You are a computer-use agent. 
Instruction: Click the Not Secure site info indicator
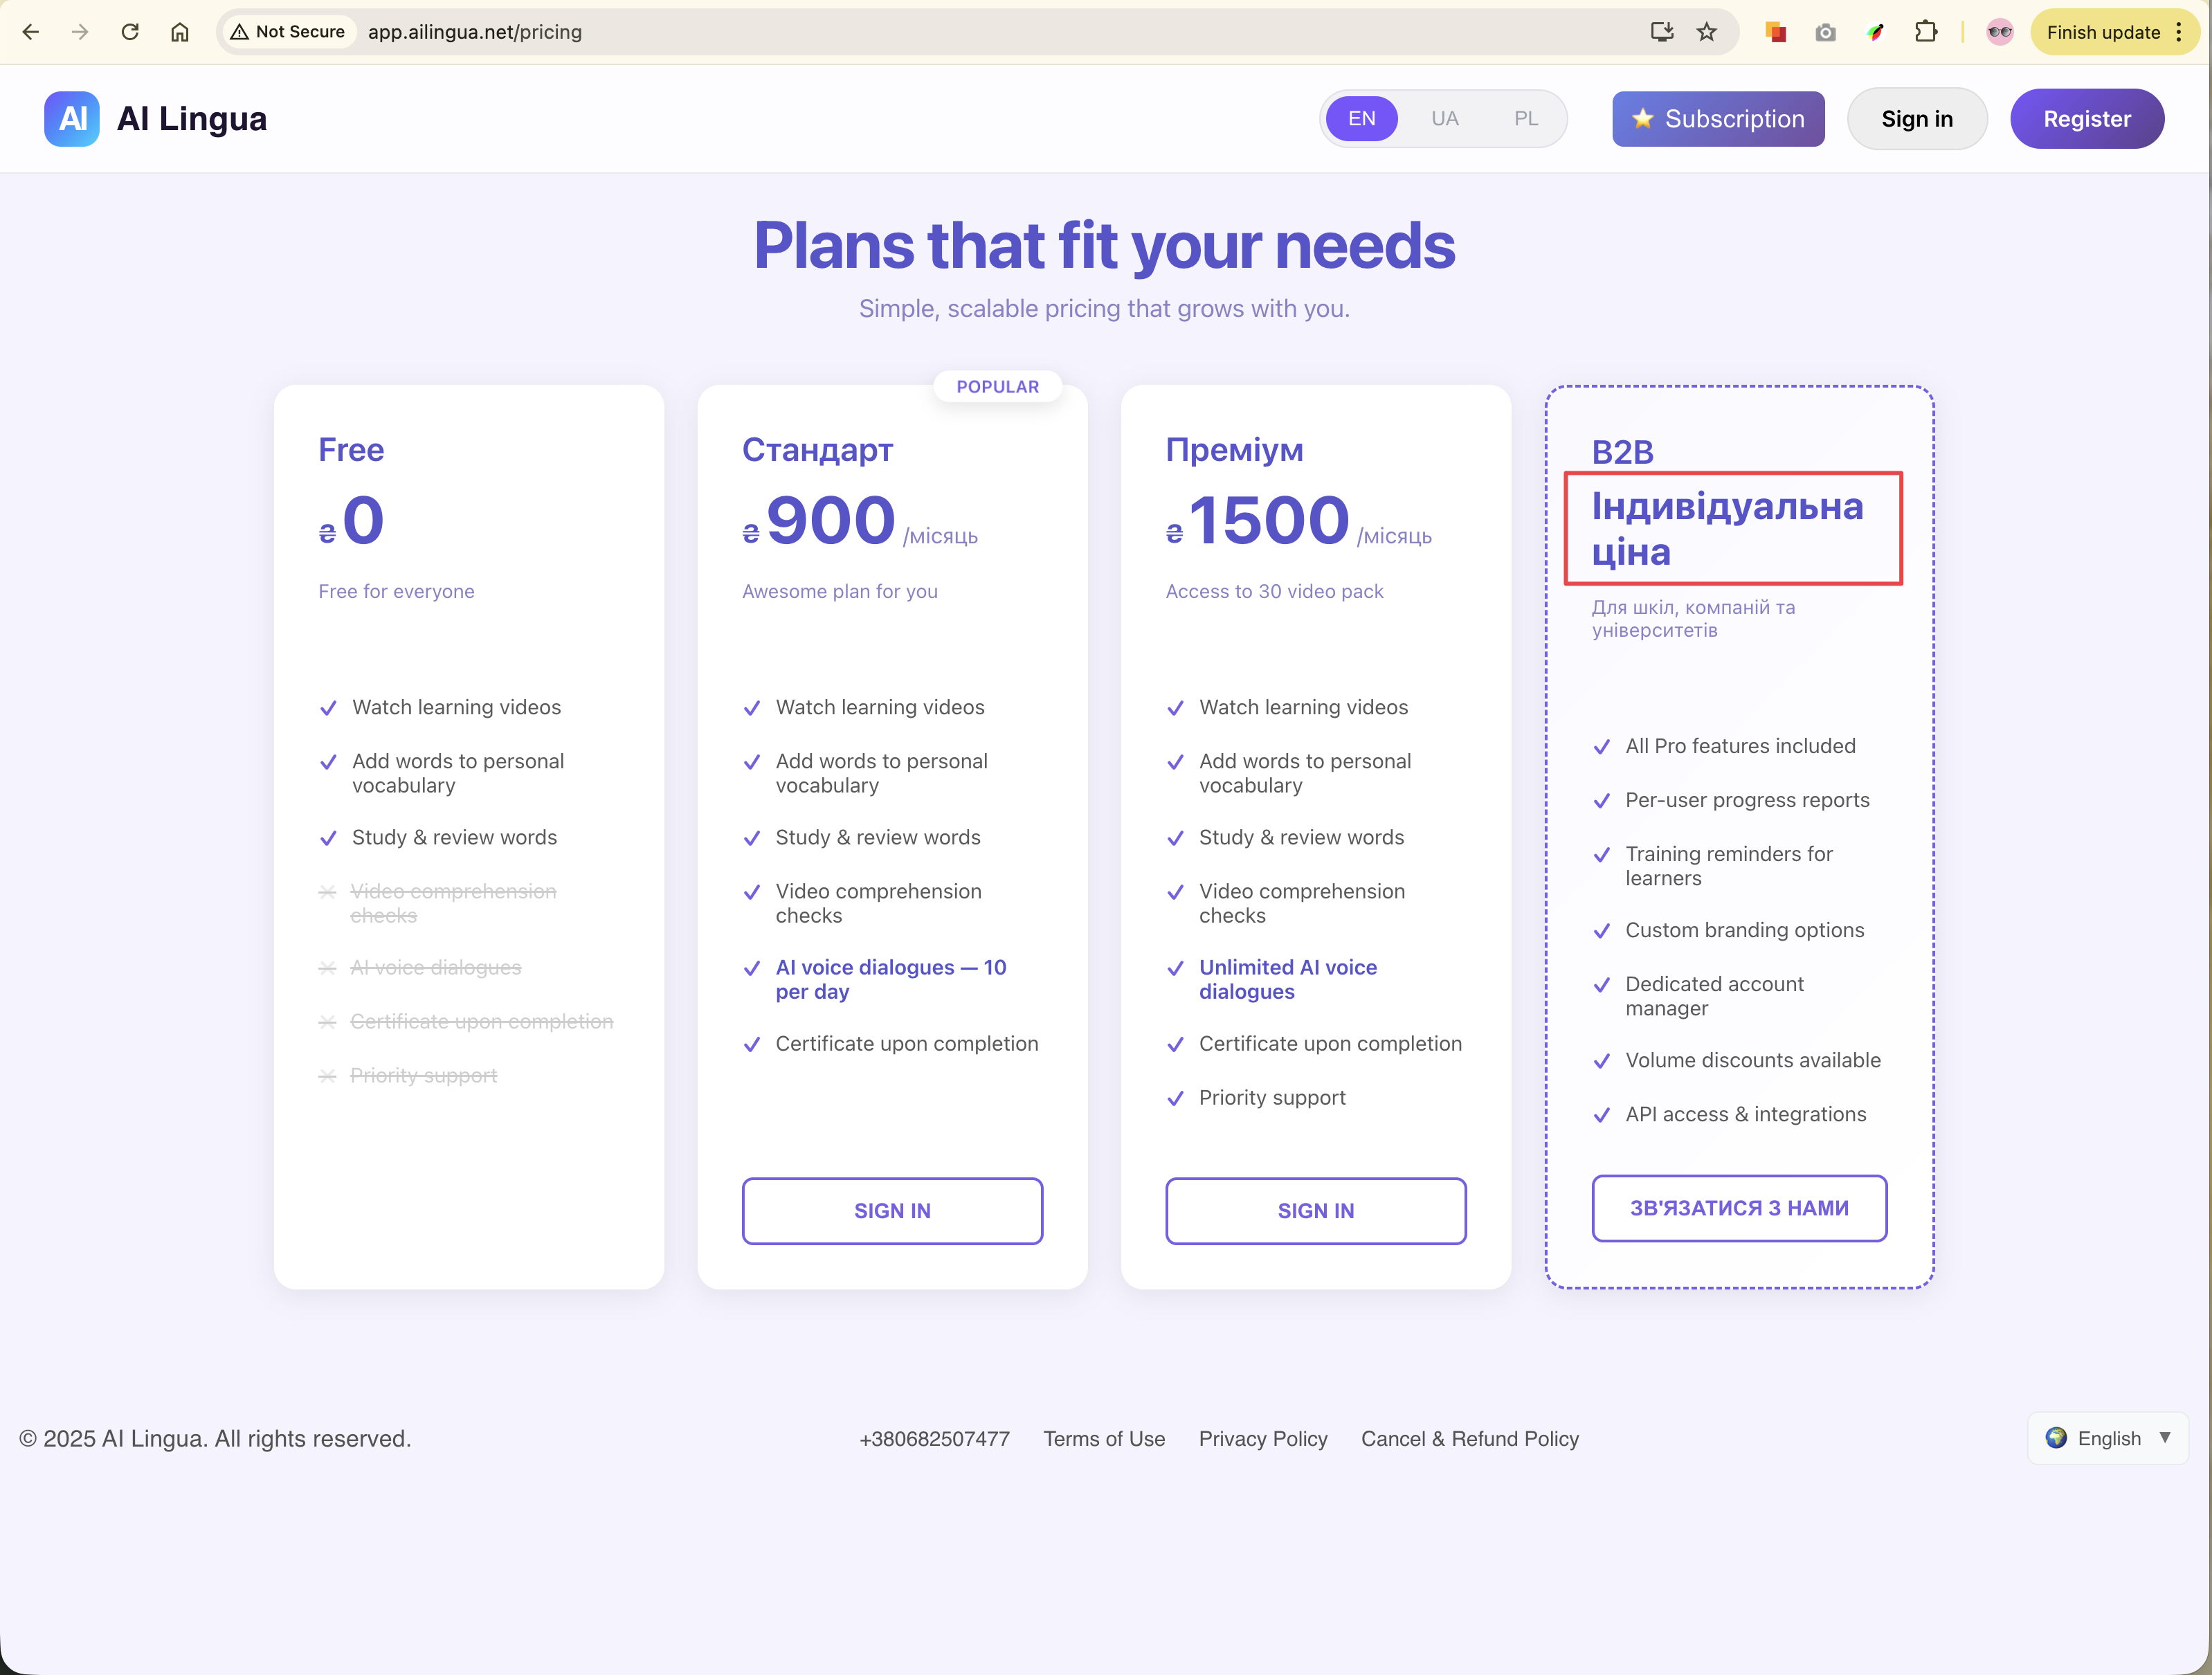[288, 32]
